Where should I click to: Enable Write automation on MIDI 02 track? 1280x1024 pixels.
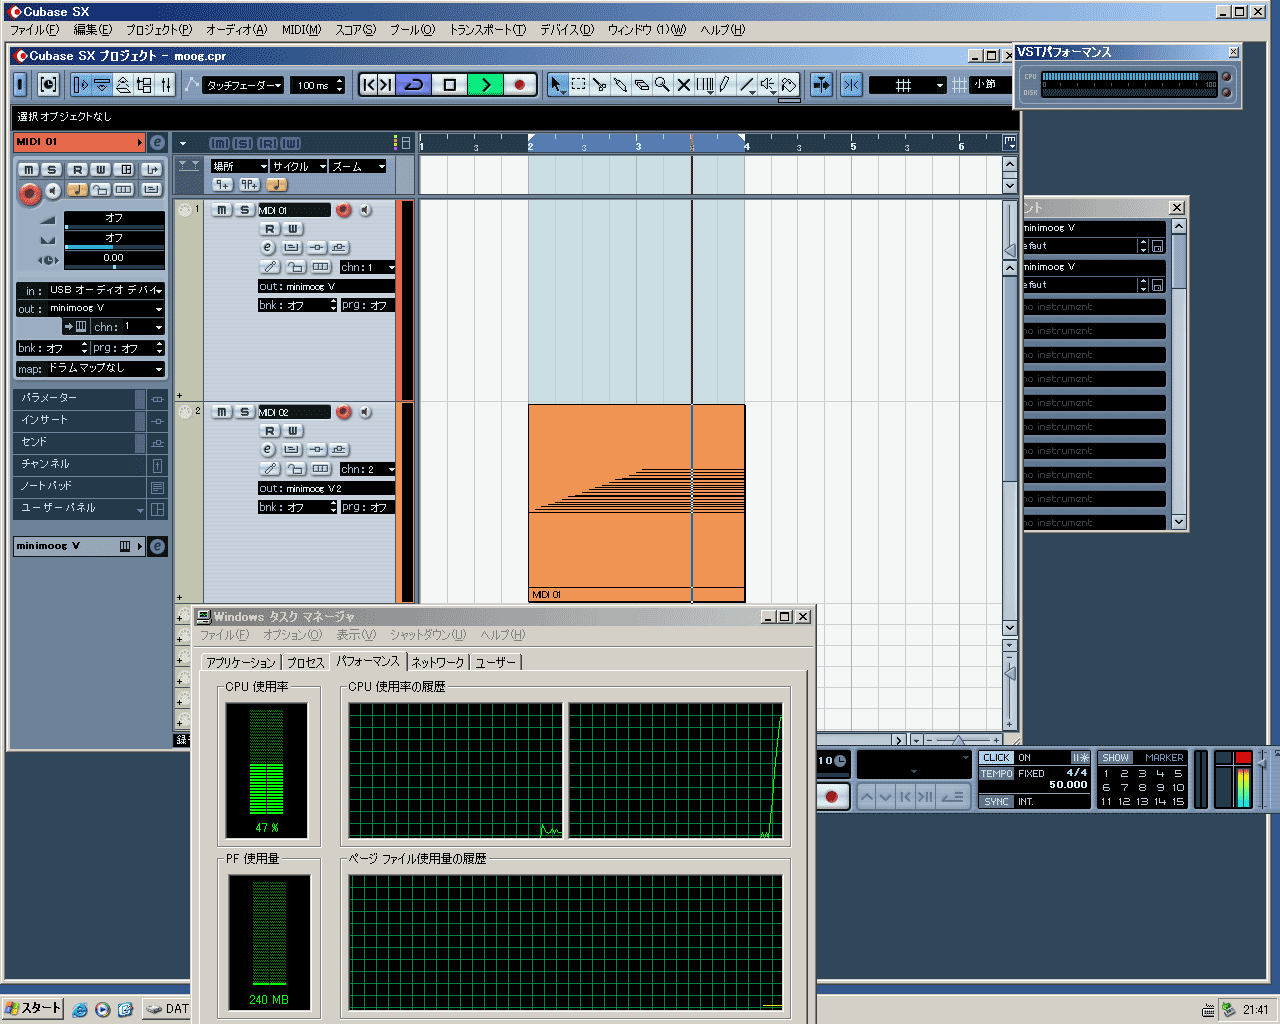coord(293,431)
